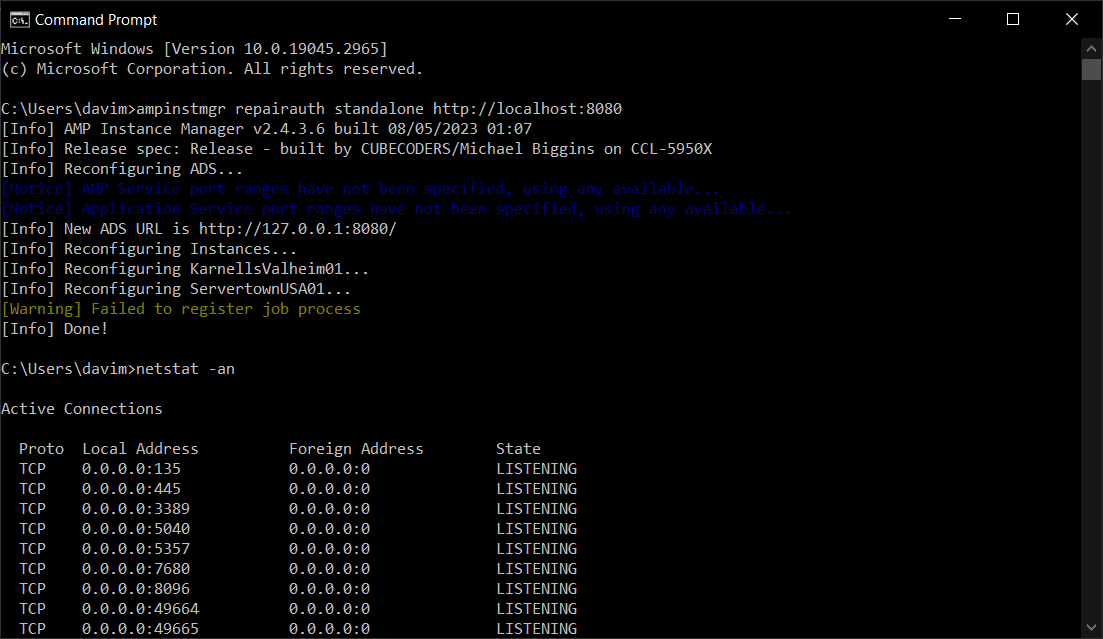
Task: Click the "Reconfiguring KarnellsValheim01..." line
Action: (185, 269)
